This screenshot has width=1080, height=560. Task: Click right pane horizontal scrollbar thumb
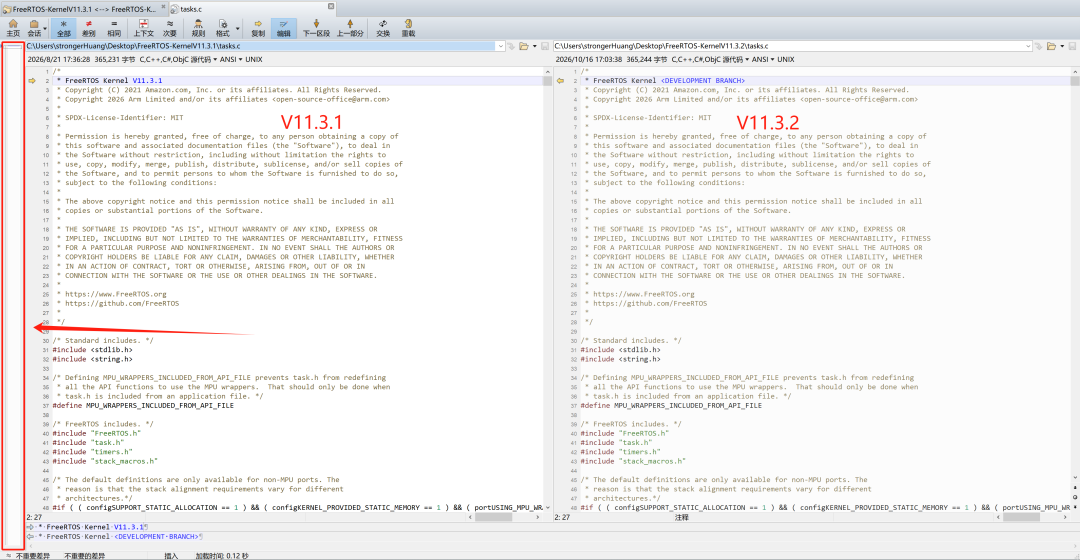1021,517
